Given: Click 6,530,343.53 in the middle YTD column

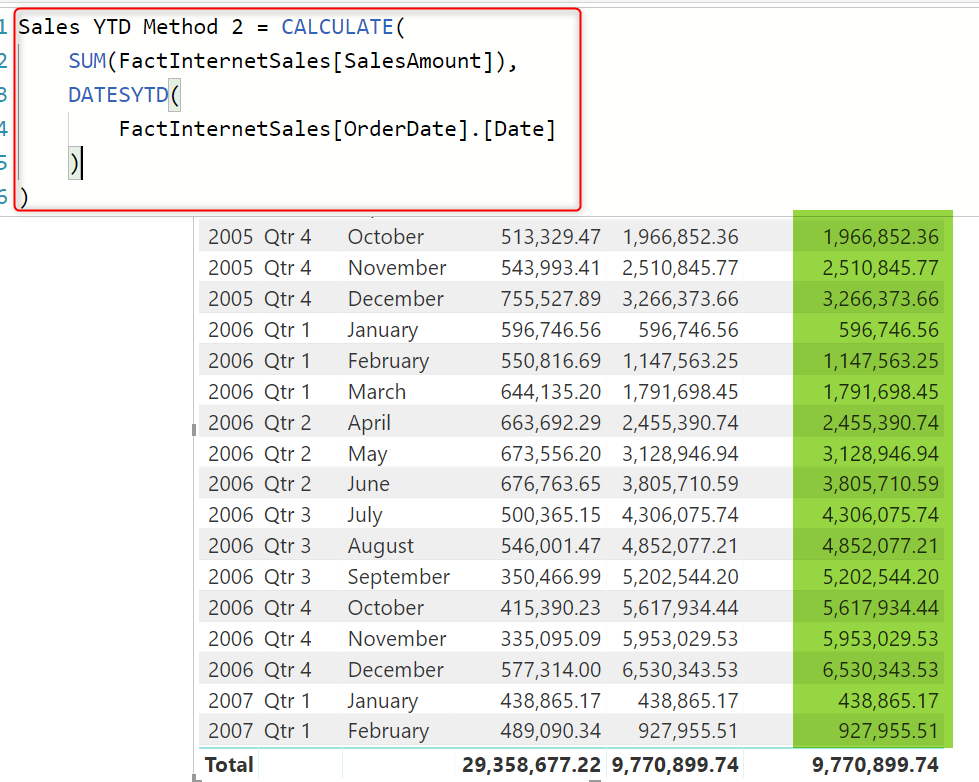Looking at the screenshot, I should (680, 670).
